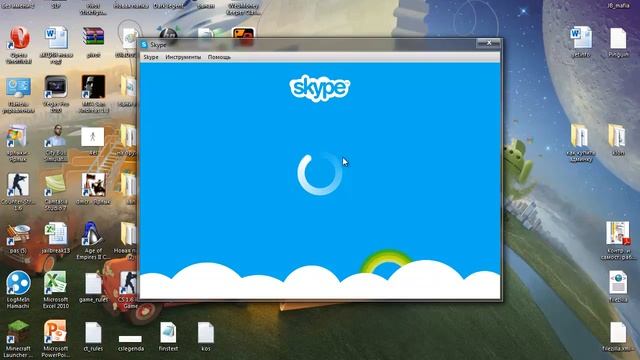
Task: Open the kos file
Action: pyautogui.click(x=206, y=336)
